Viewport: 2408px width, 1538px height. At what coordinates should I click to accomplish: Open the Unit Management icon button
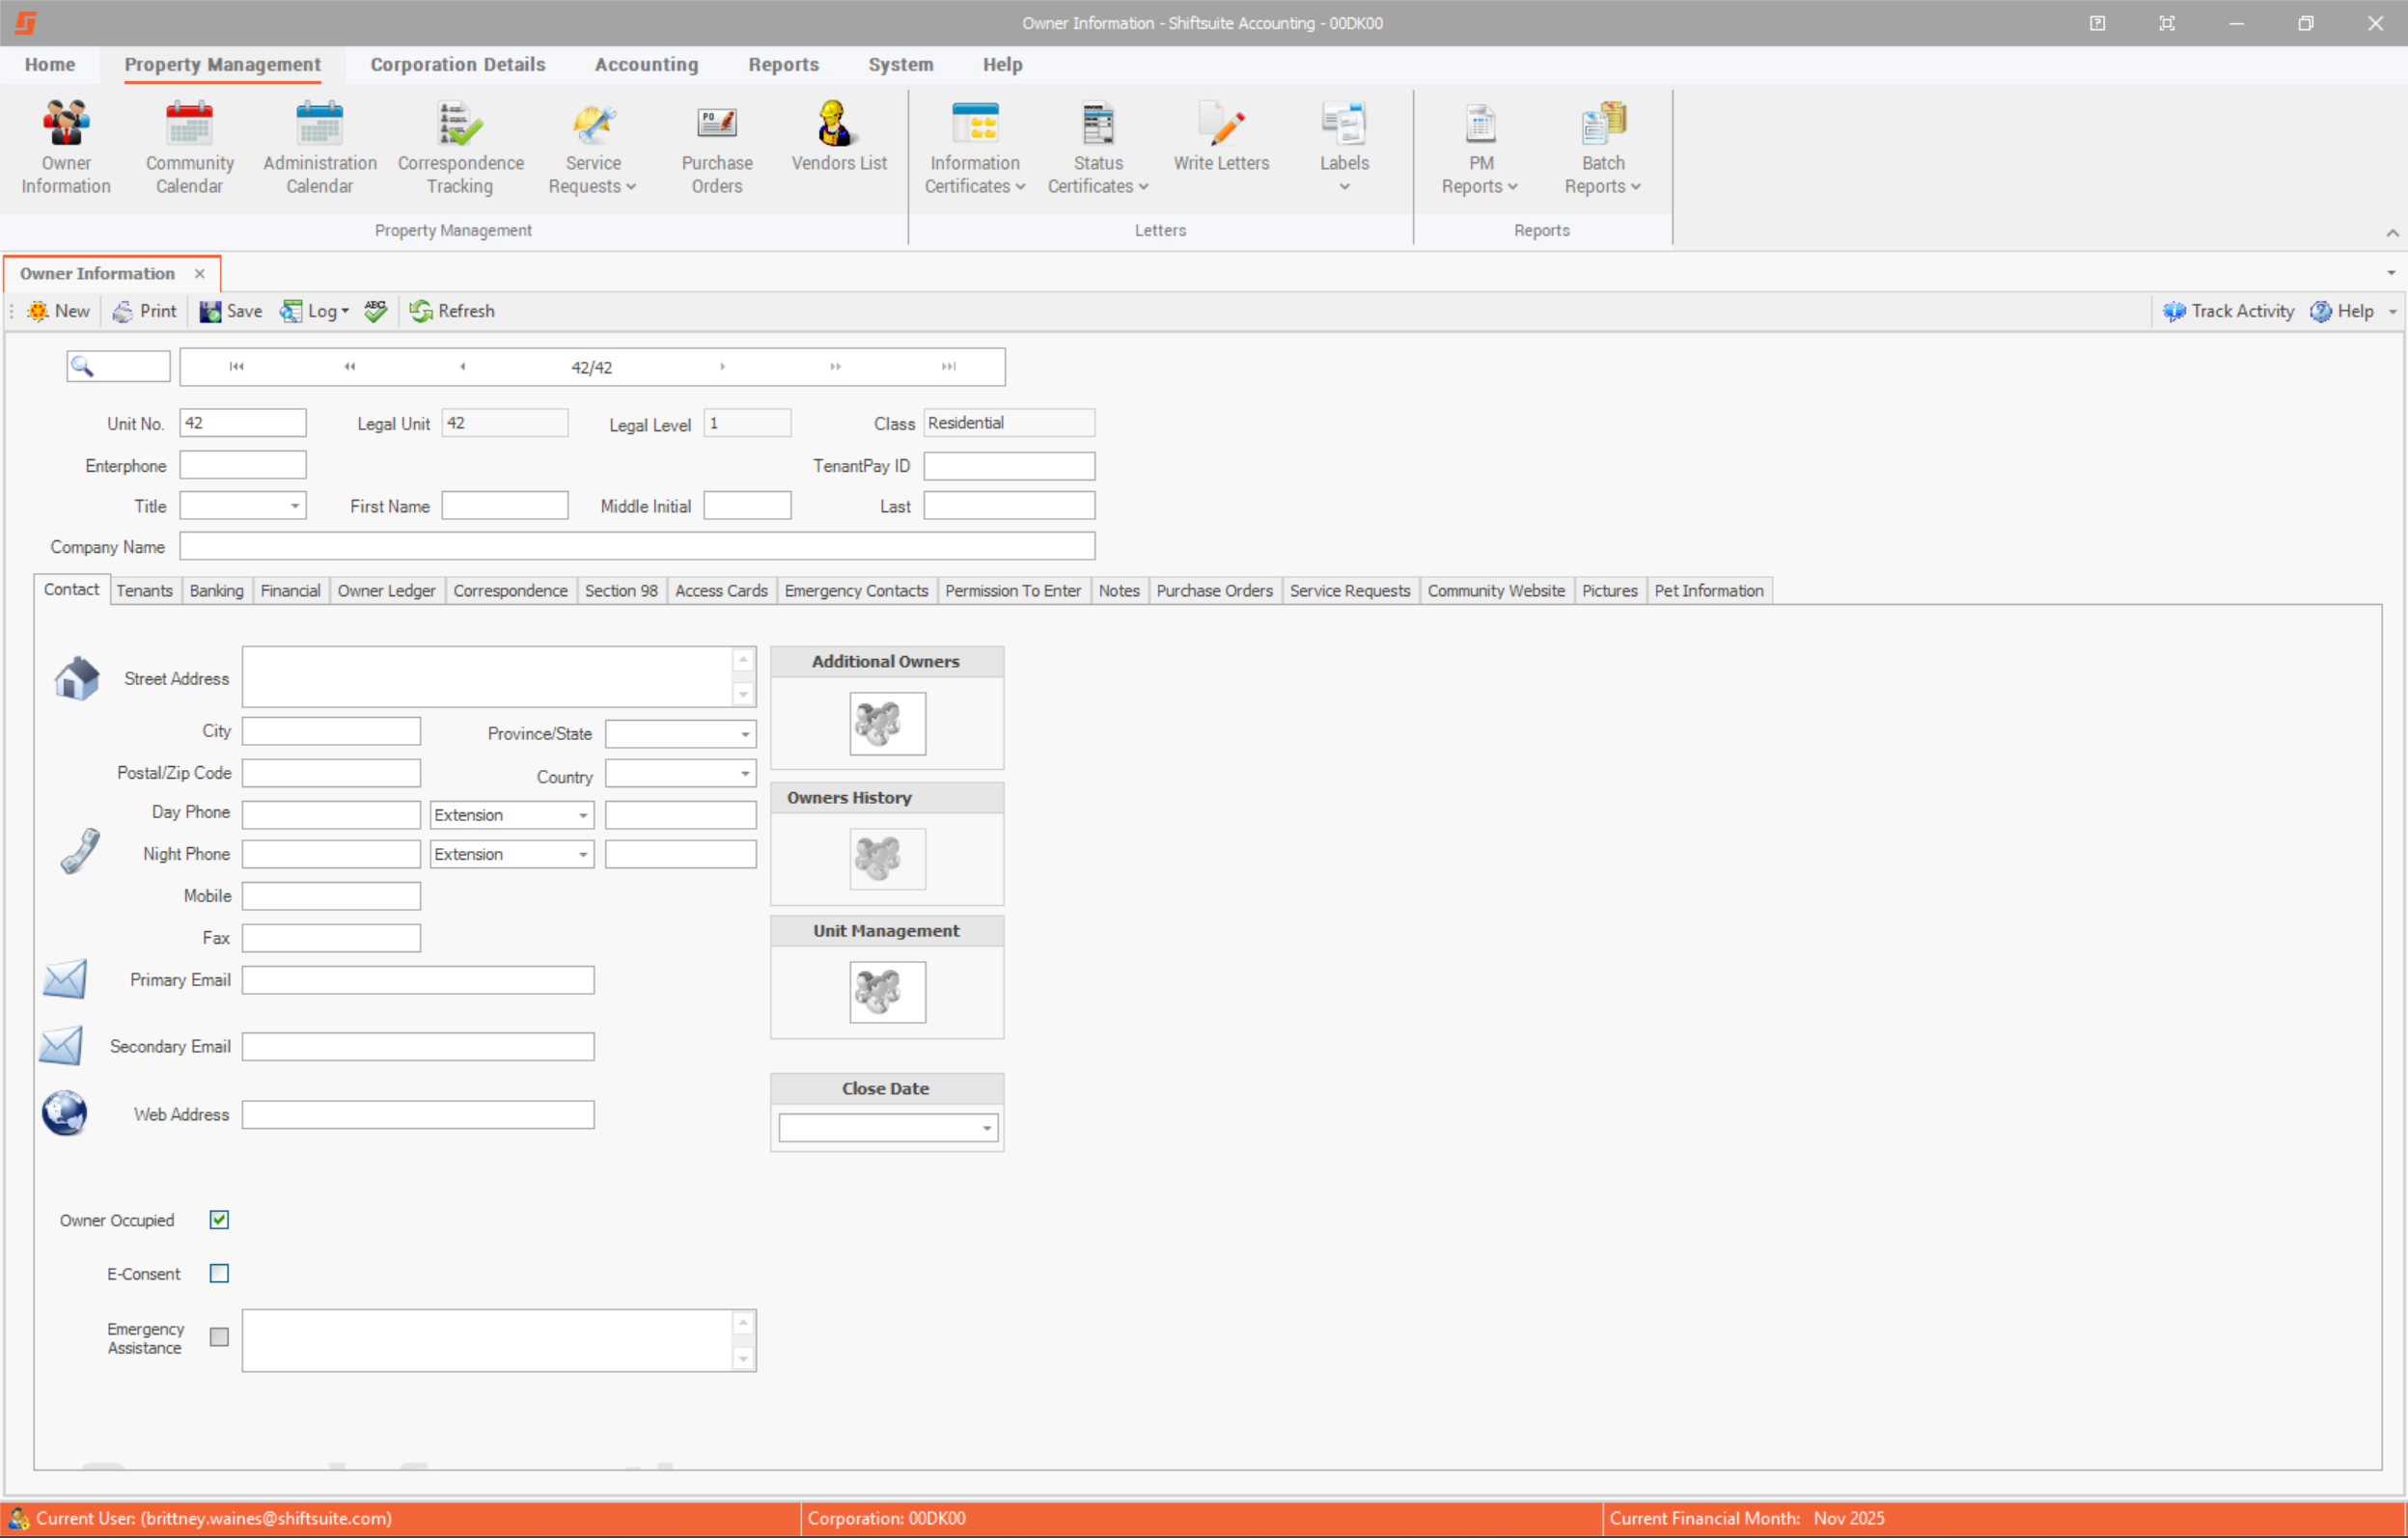[886, 991]
